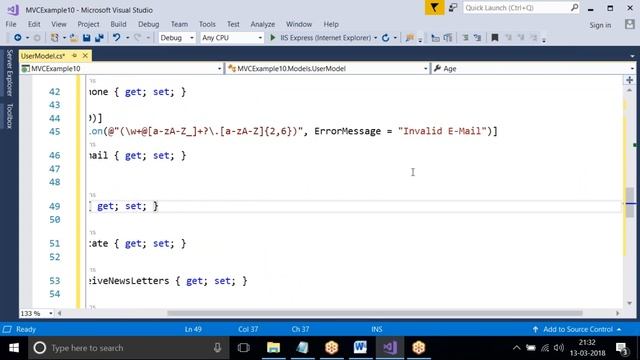
Task: Expand the Navigate Backward dropdown arrow
Action: [27, 38]
